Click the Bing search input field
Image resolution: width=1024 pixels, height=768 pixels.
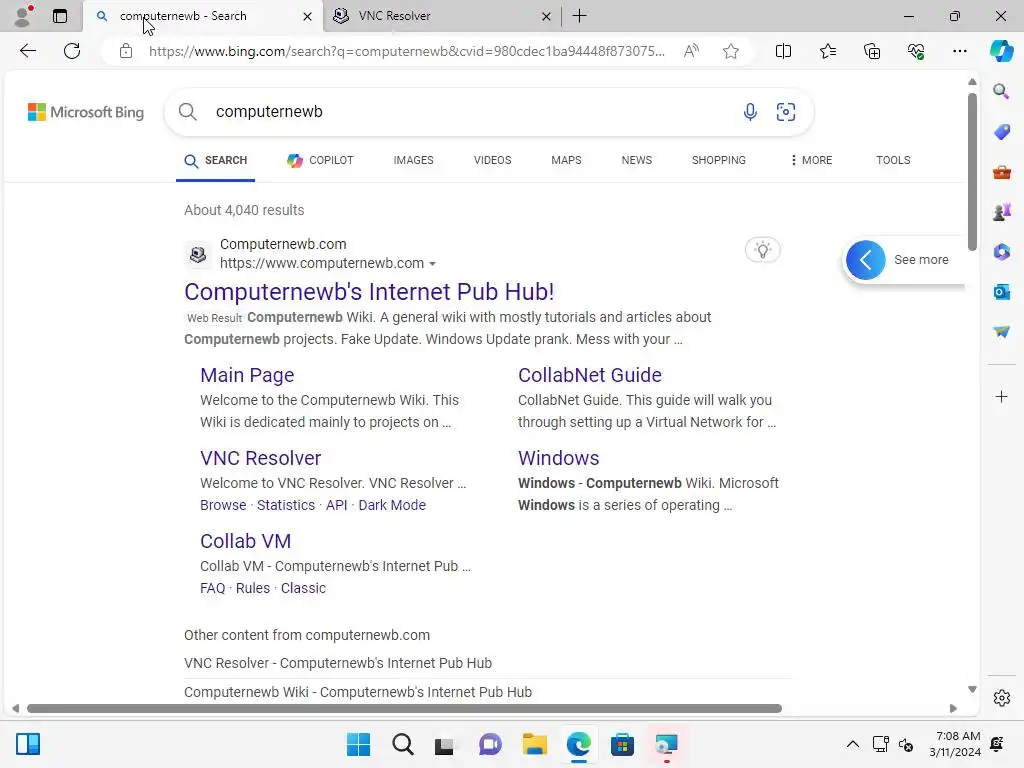[470, 112]
